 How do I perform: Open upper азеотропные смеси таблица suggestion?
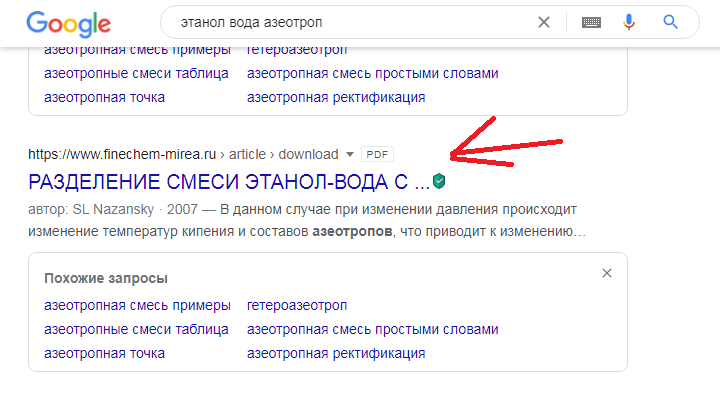tap(136, 73)
